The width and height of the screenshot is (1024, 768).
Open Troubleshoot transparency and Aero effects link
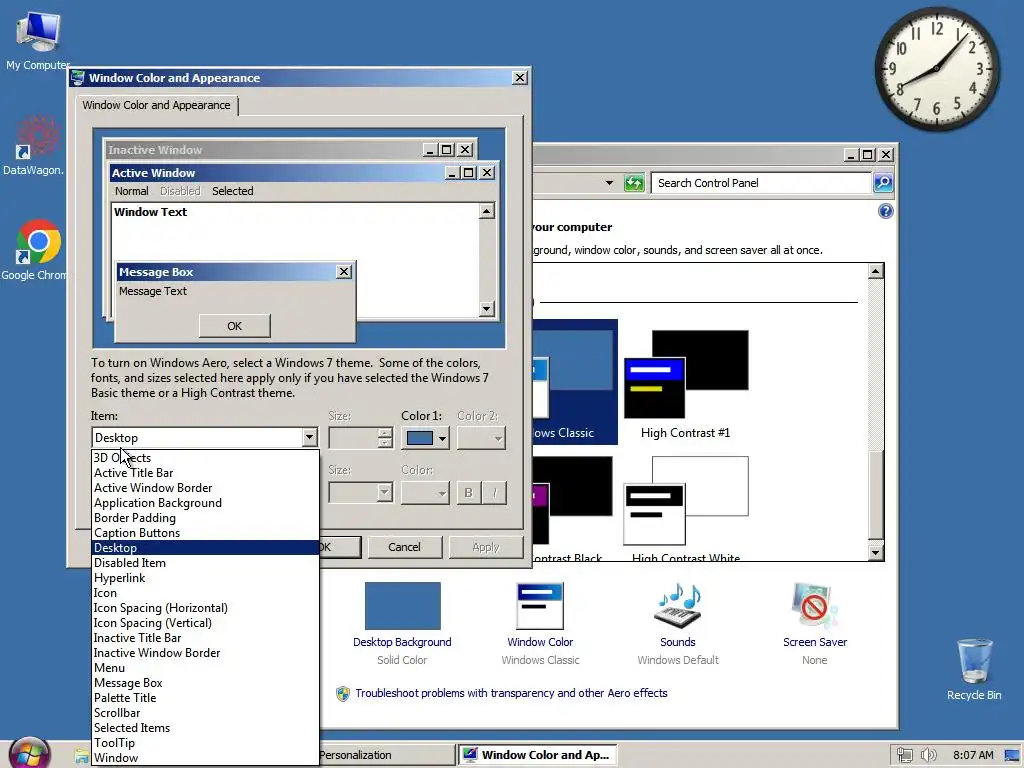[x=511, y=693]
